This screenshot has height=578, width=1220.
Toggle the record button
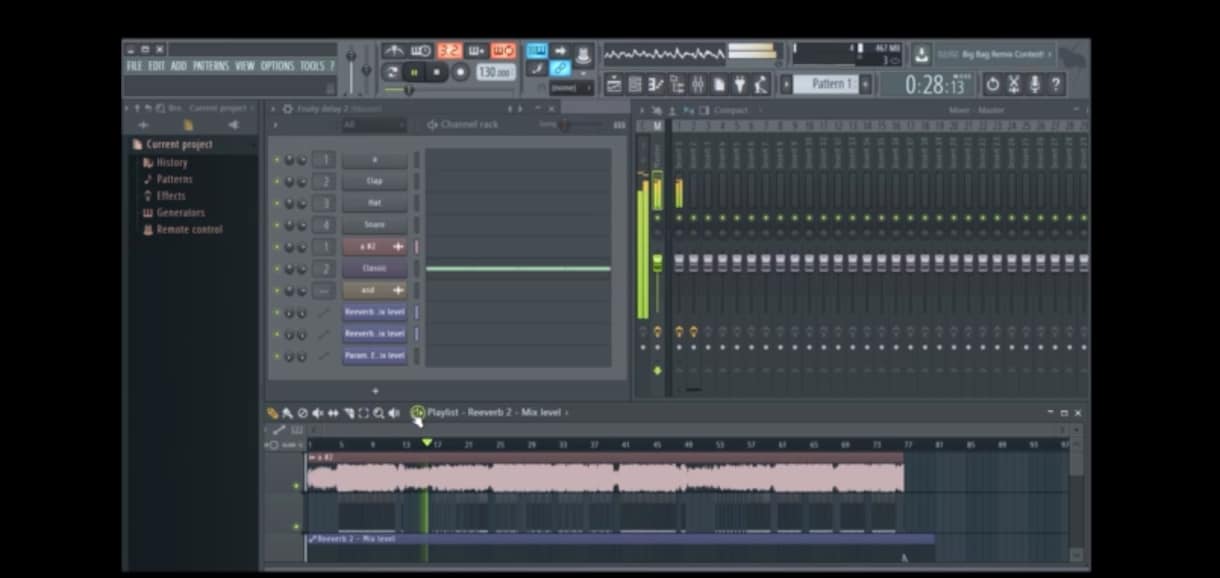tap(460, 72)
